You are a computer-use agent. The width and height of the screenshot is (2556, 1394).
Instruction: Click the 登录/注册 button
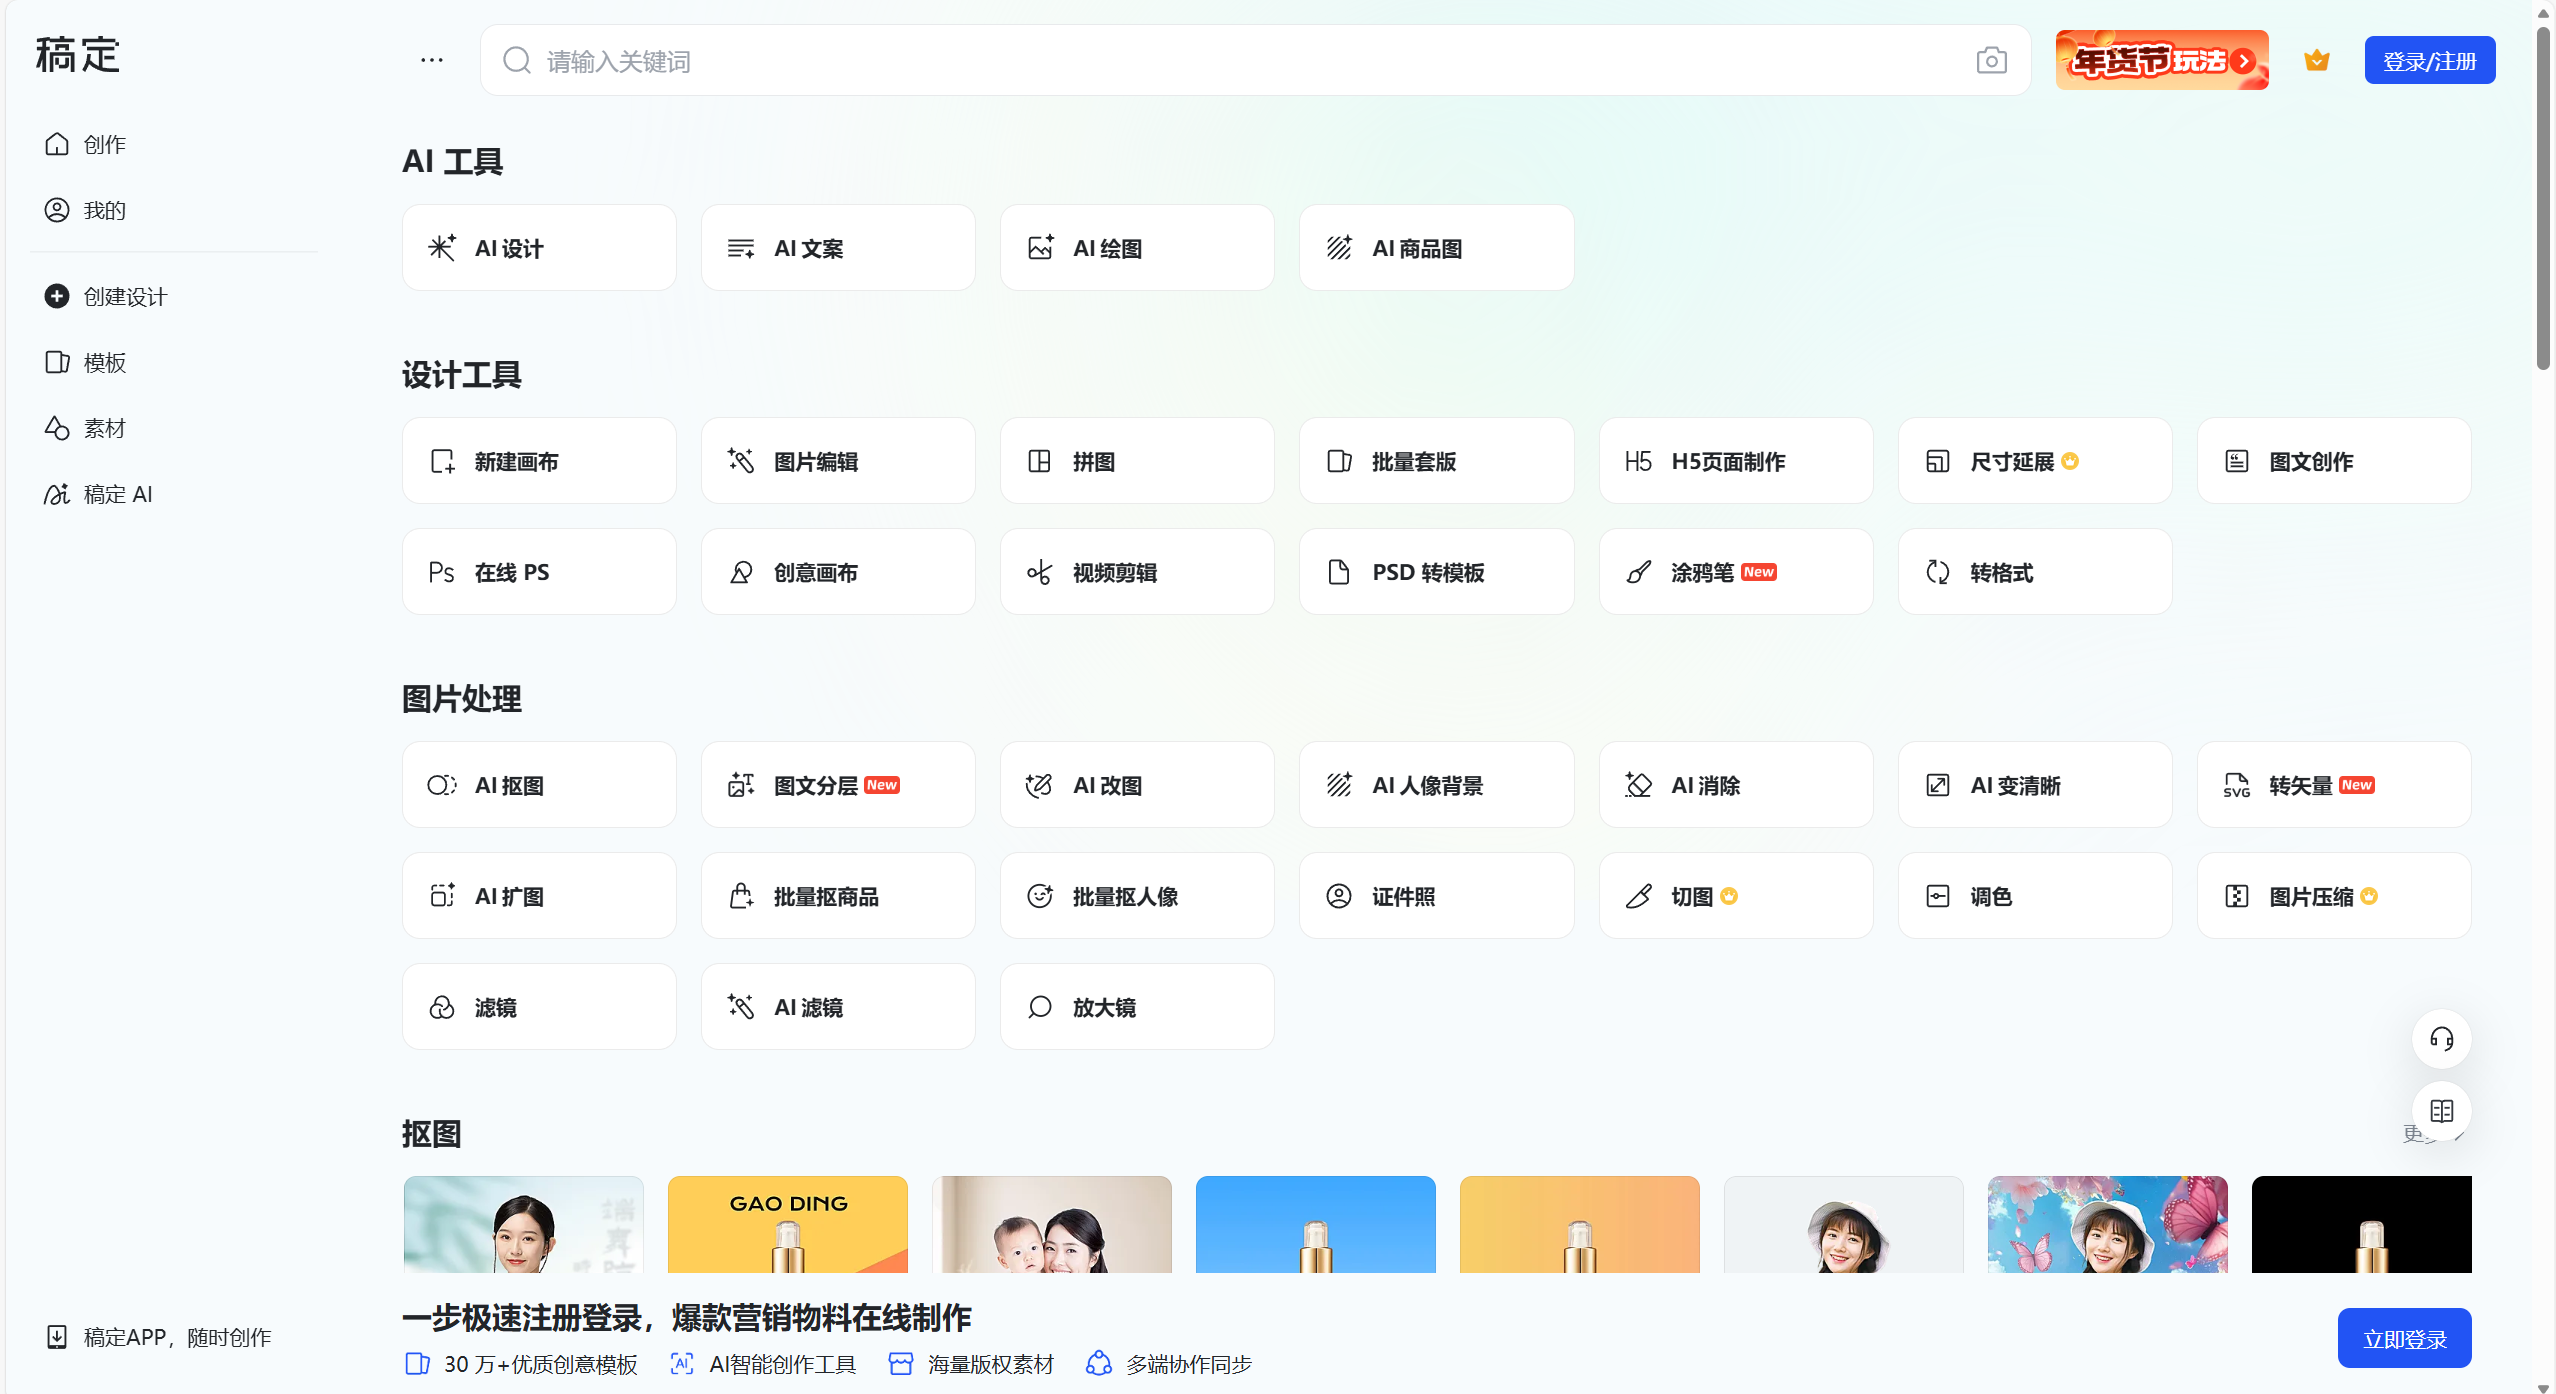coord(2429,59)
